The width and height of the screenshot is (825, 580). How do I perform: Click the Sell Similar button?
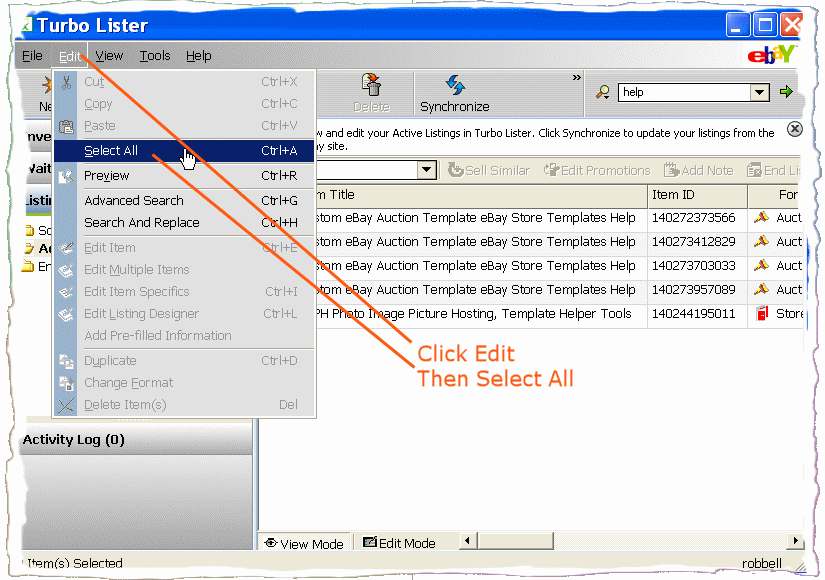click(x=489, y=171)
